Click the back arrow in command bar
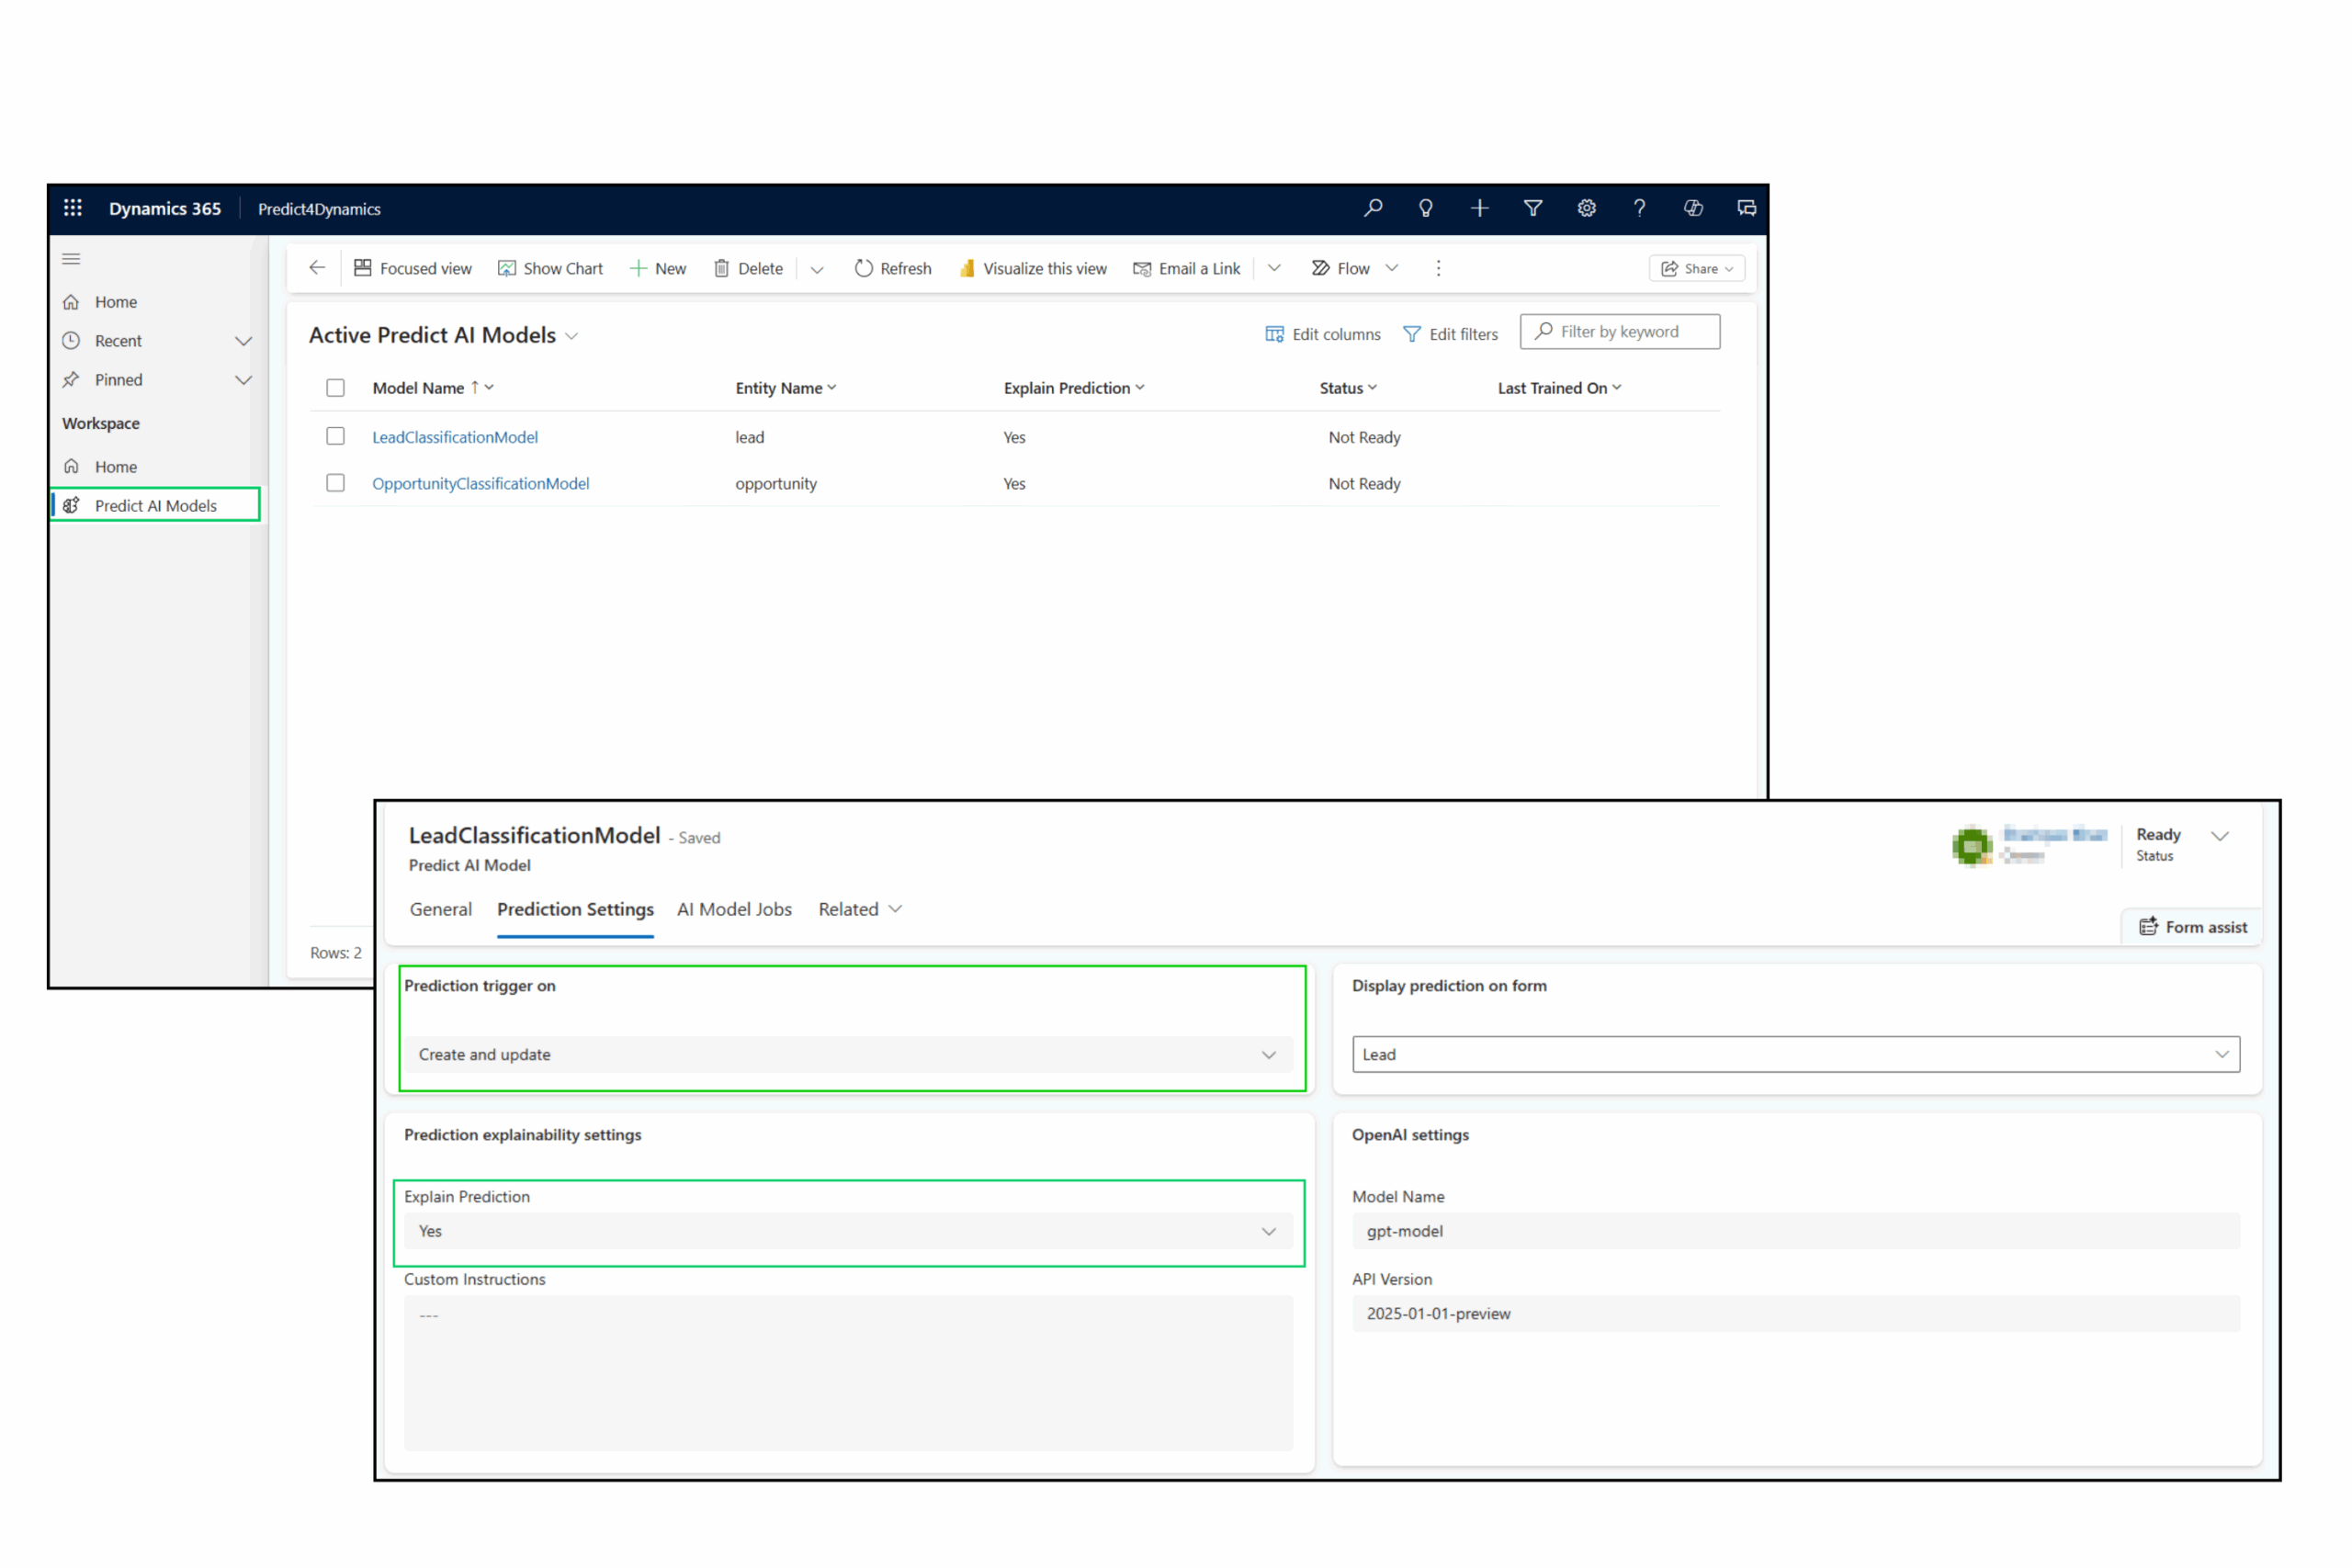 click(317, 268)
